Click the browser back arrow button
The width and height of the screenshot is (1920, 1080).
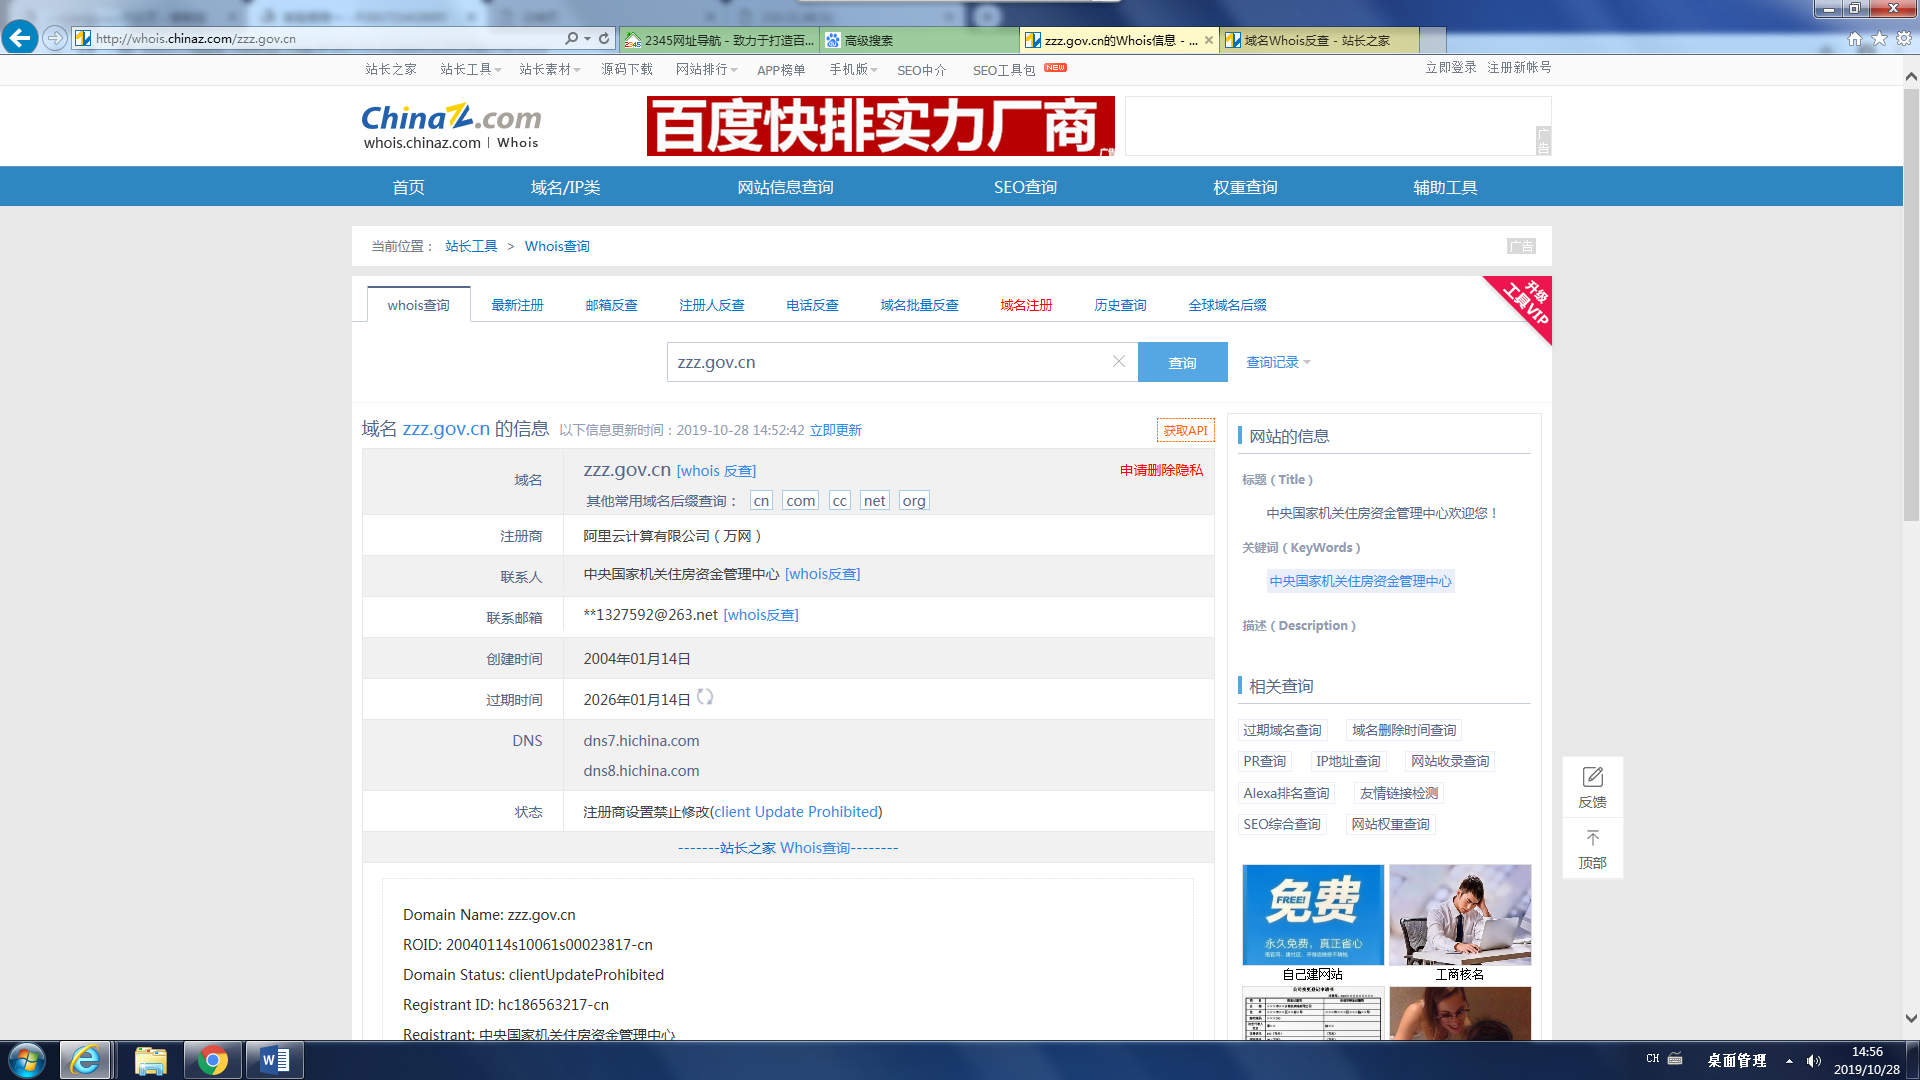coord(19,38)
